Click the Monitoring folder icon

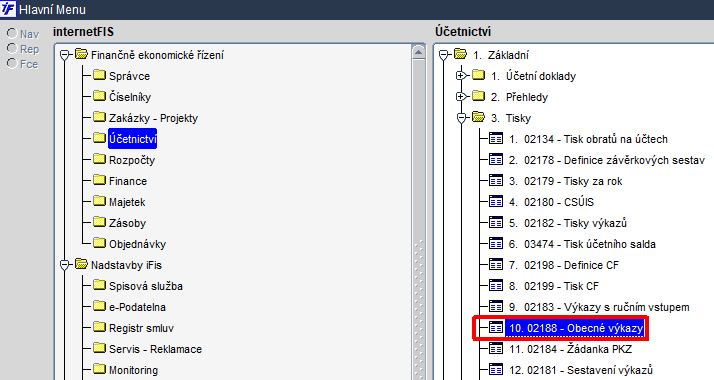[x=100, y=369]
